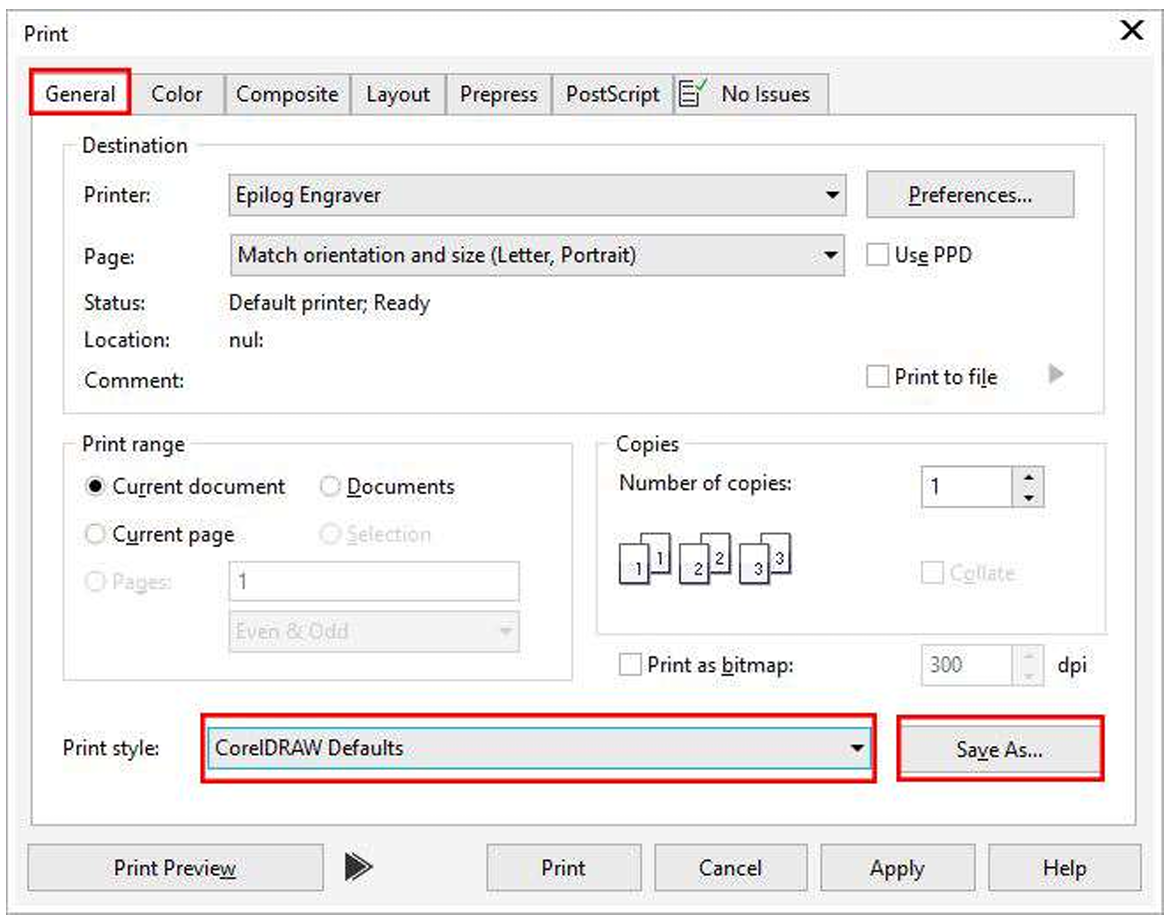The height and width of the screenshot is (918, 1164).
Task: Open the Prepress tab
Action: (498, 95)
